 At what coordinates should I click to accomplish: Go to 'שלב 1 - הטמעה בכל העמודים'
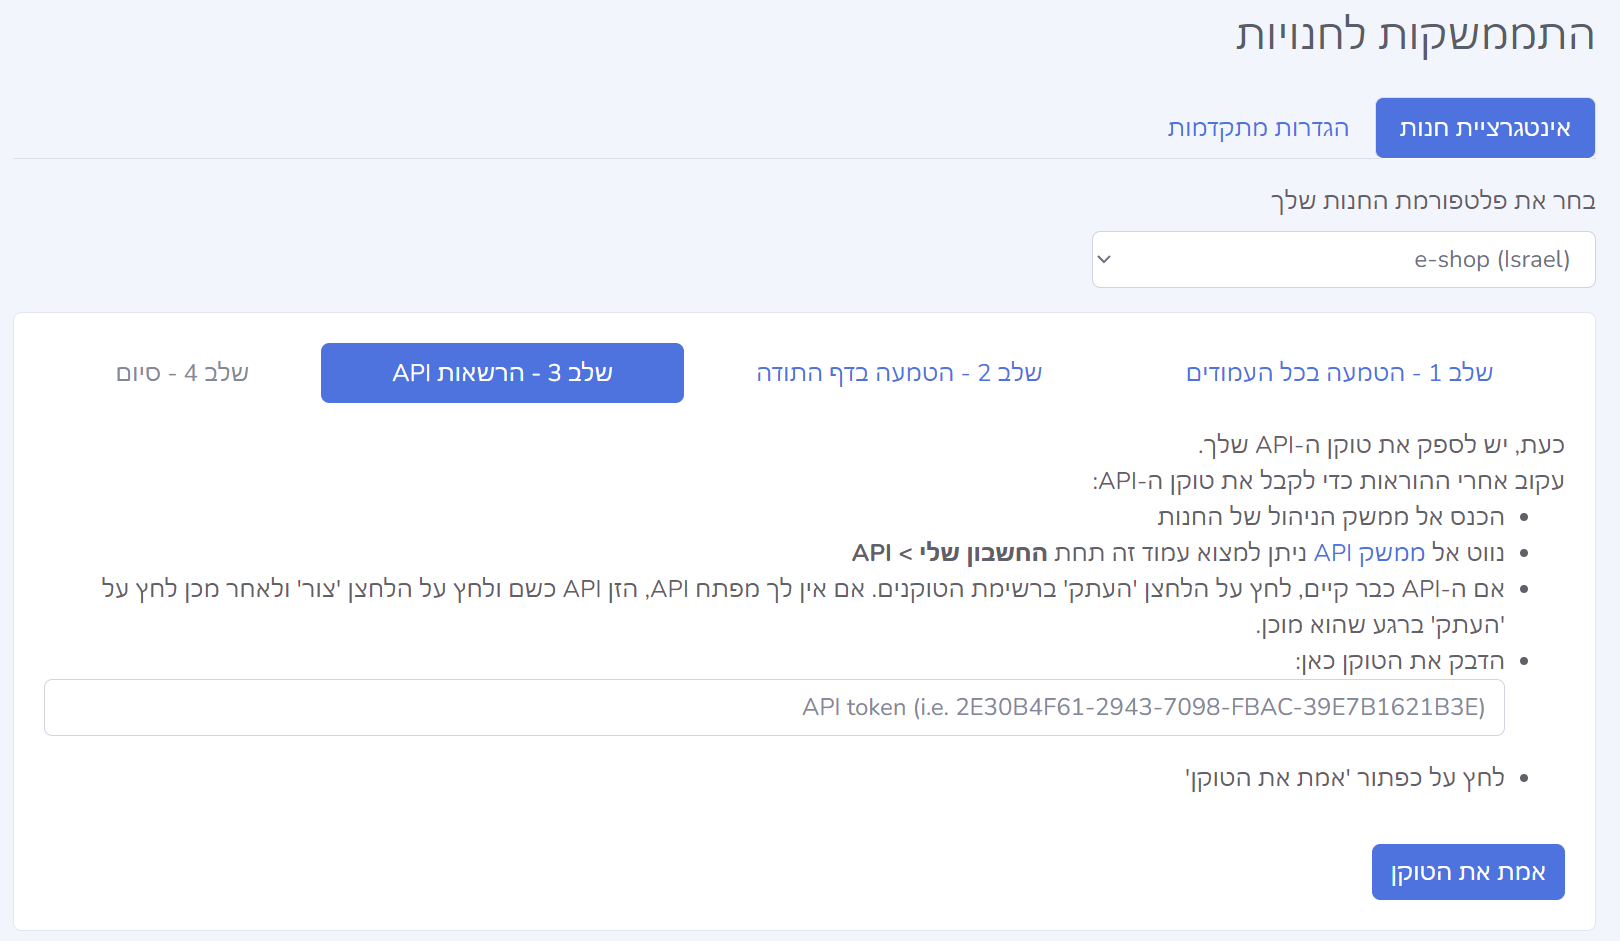point(1338,373)
